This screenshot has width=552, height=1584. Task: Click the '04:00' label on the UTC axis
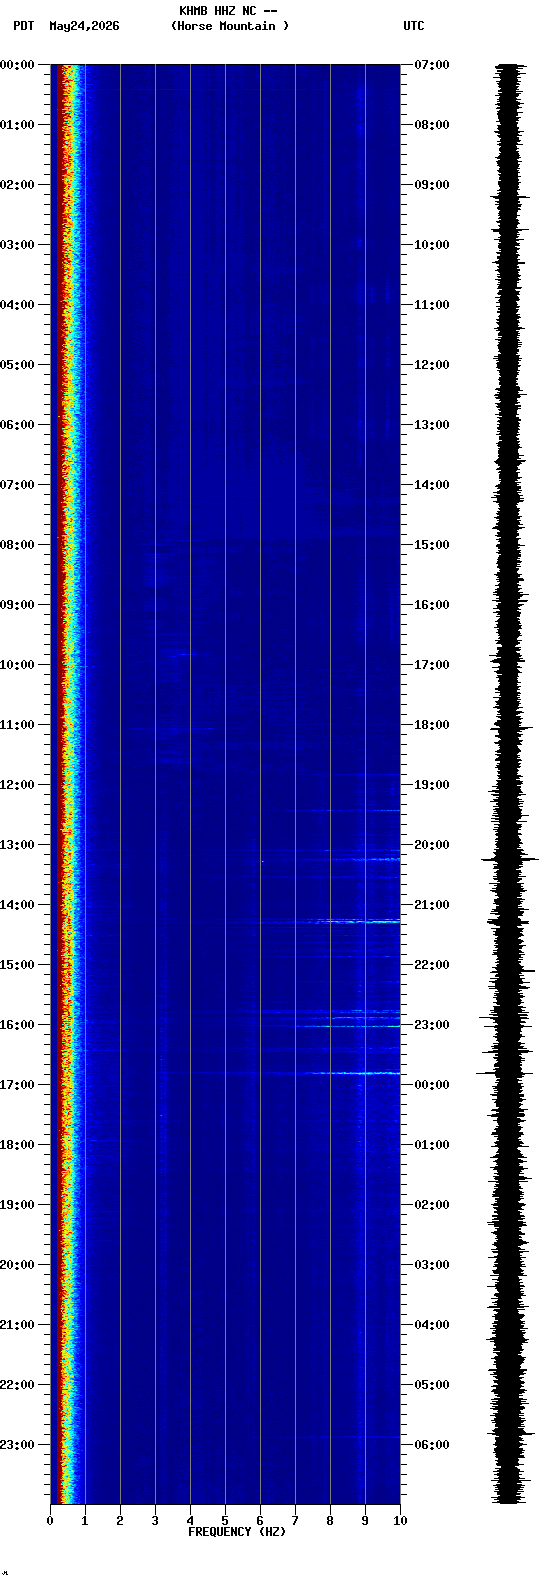click(x=432, y=1325)
